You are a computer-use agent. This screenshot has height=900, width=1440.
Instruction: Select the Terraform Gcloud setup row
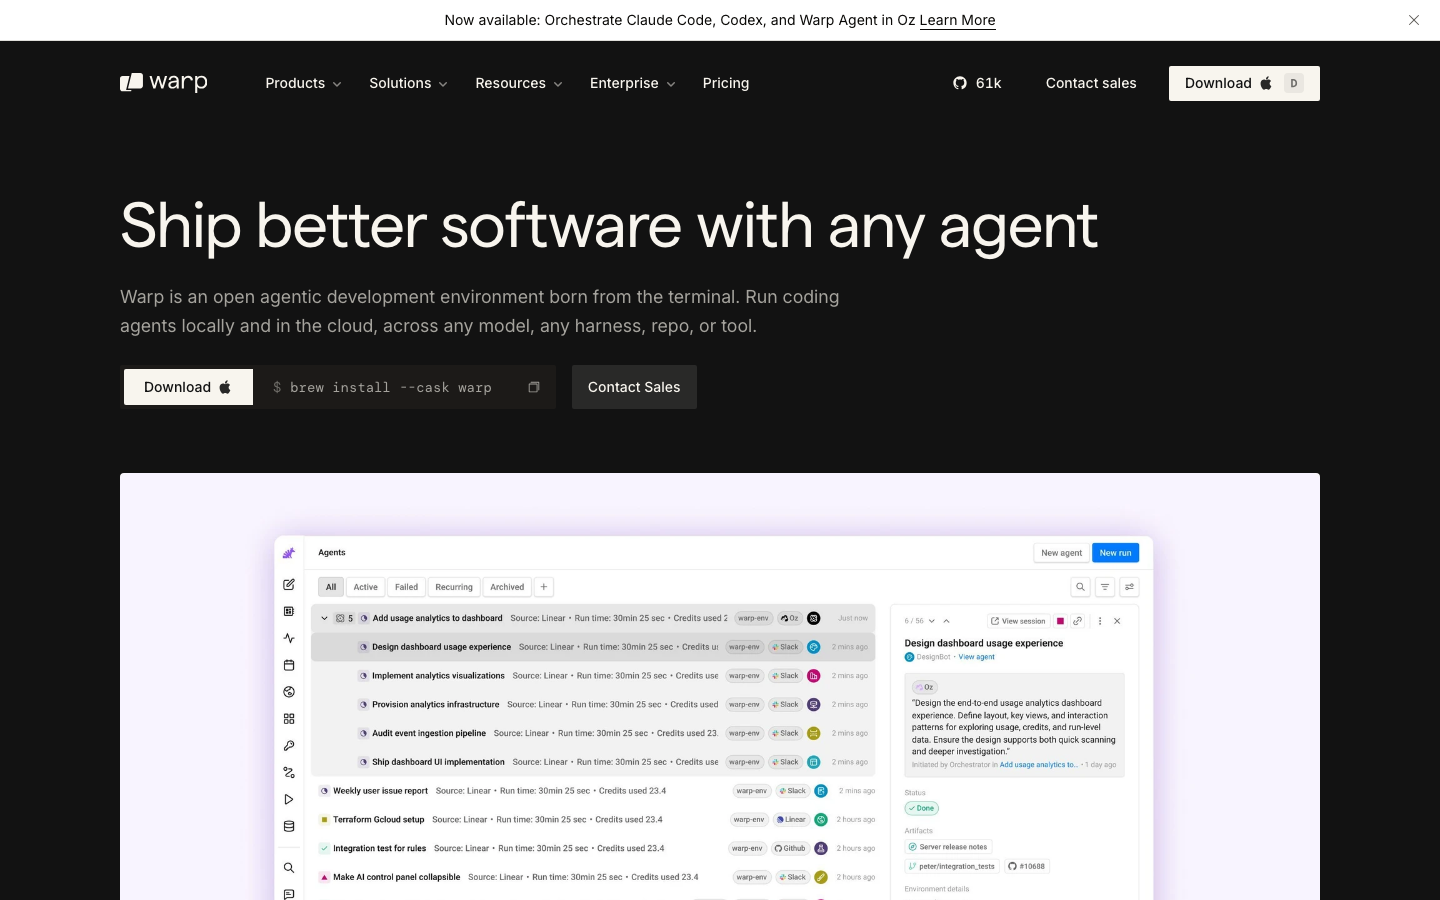[593, 820]
